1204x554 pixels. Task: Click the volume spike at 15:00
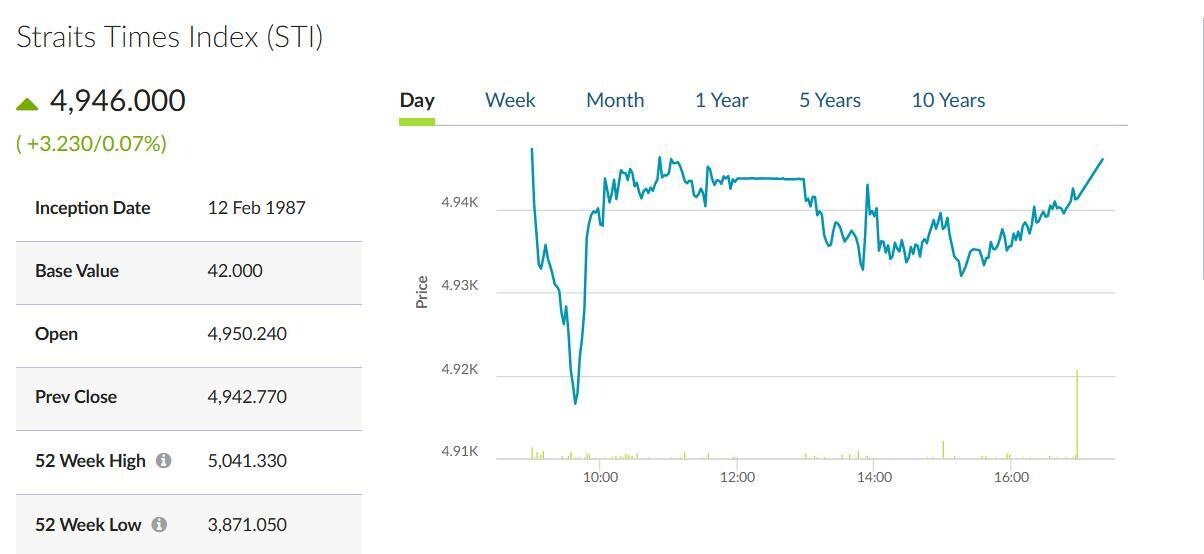click(x=943, y=450)
